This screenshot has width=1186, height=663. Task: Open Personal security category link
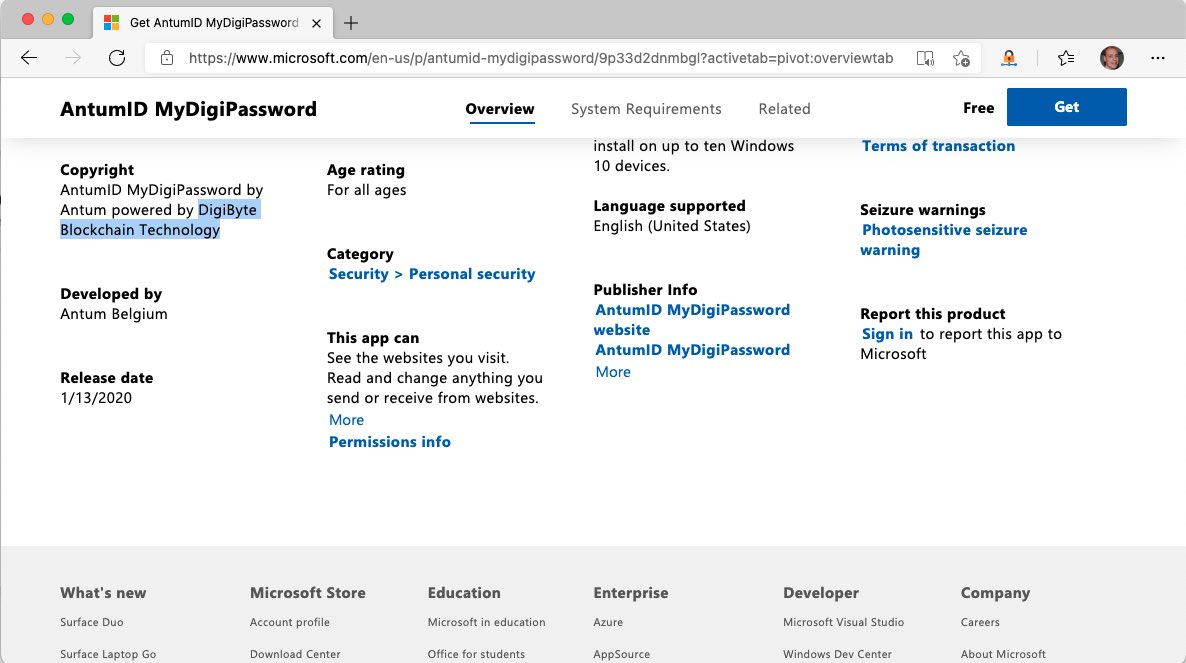click(x=472, y=274)
